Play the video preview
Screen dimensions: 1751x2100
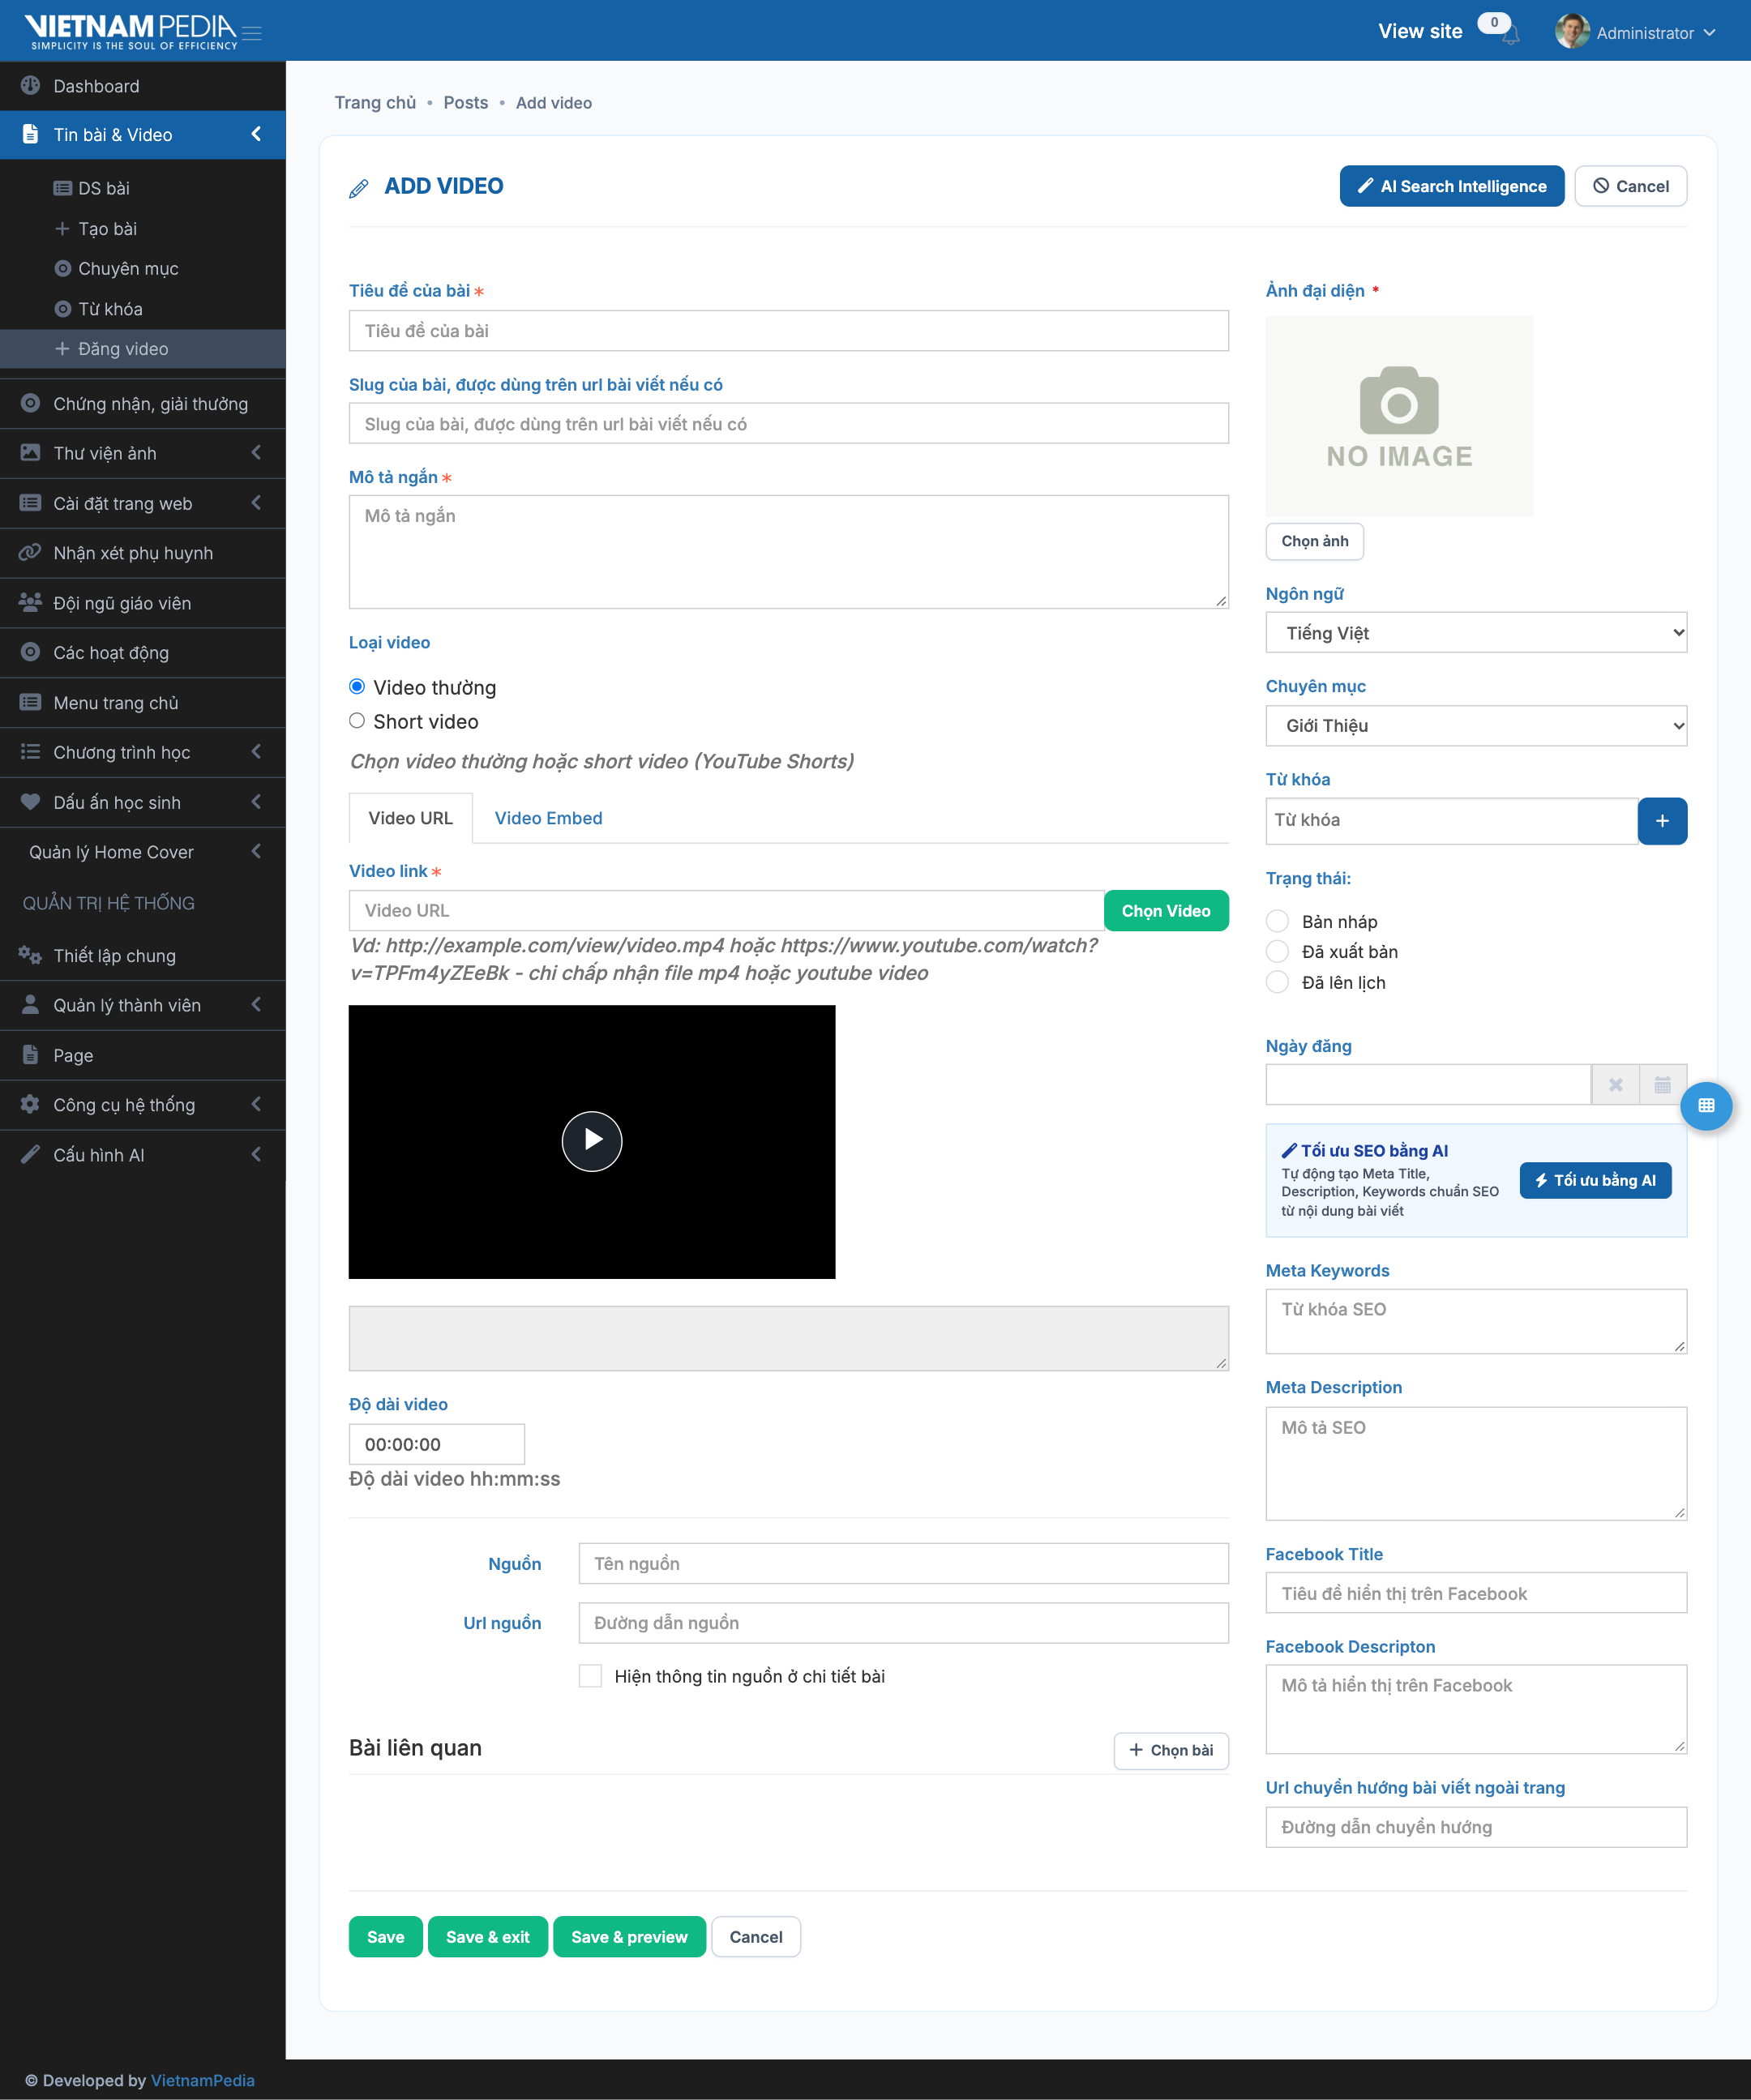click(592, 1141)
